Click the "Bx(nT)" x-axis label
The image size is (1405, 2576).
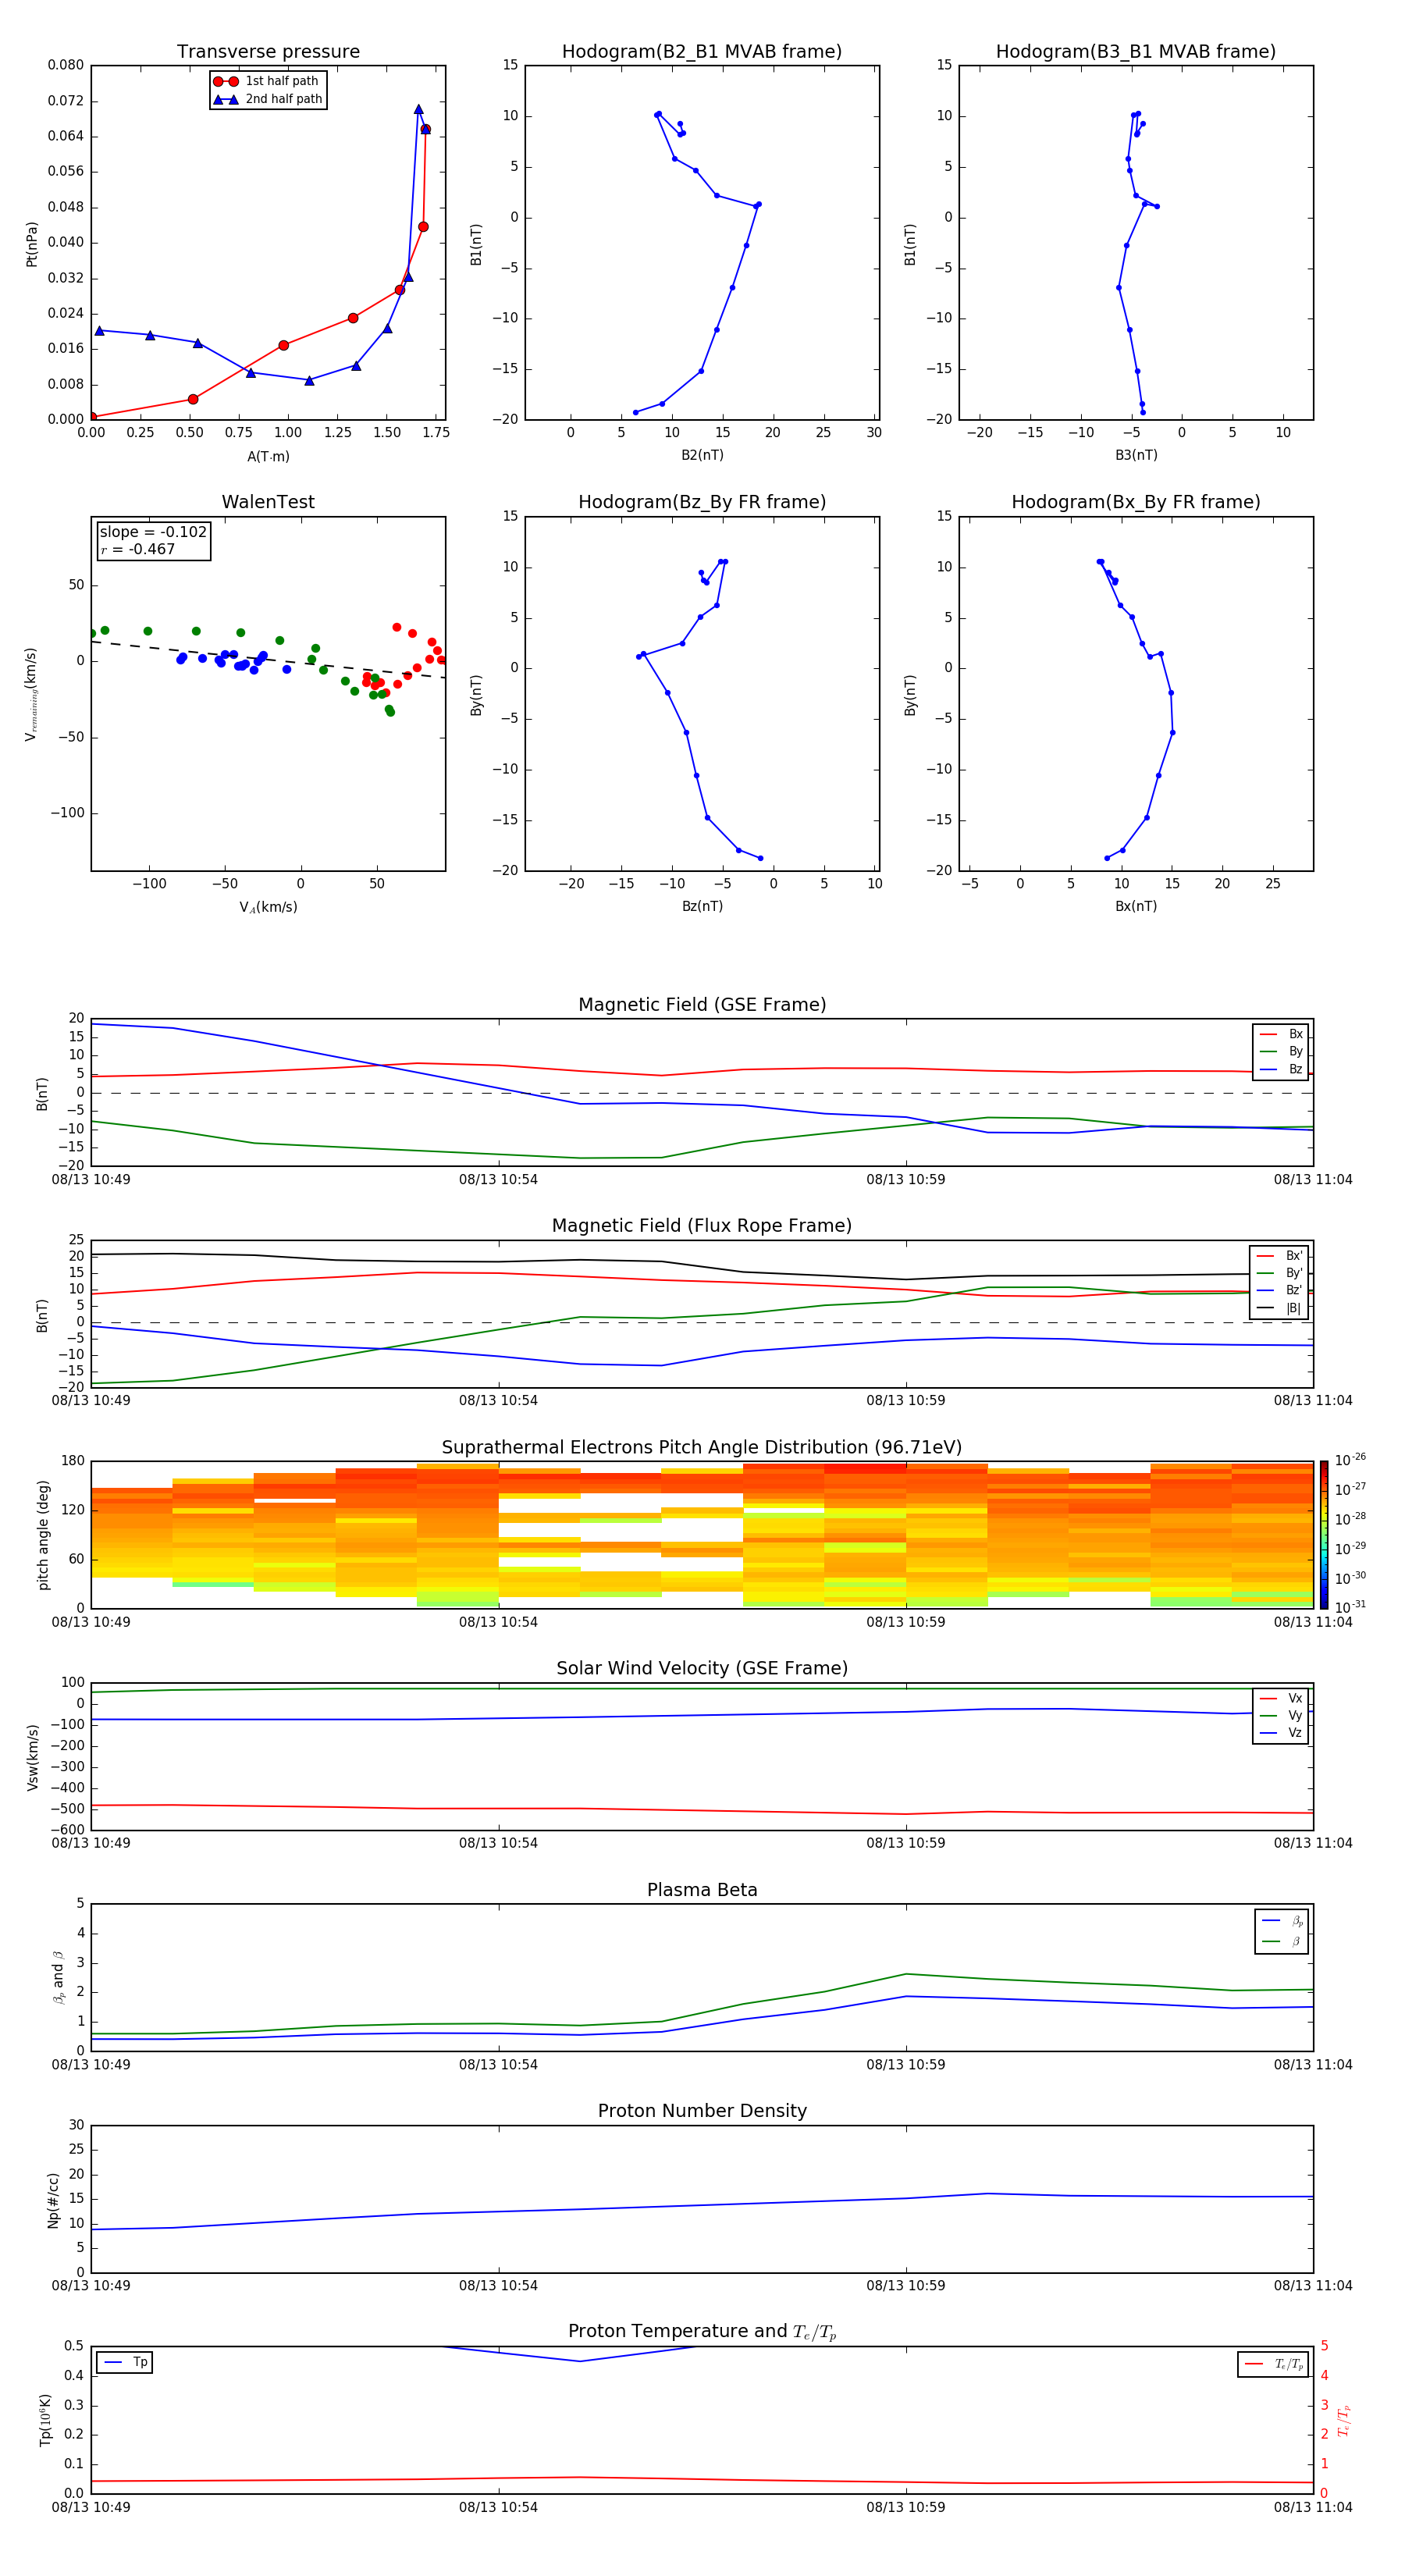pos(1136,906)
